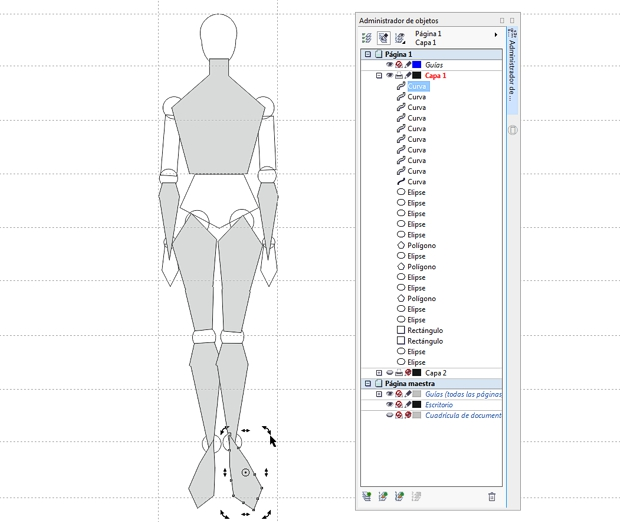The image size is (620, 522).
Task: Click New Master Layer icon at bottom
Action: tap(383, 496)
